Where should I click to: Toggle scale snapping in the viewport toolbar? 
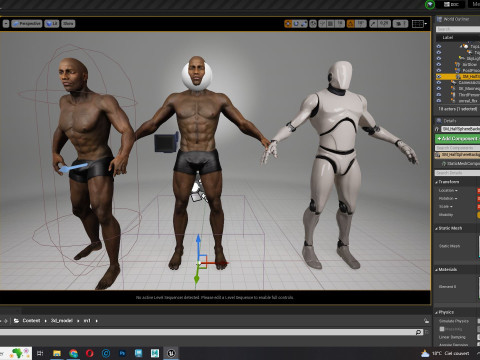coord(373,24)
